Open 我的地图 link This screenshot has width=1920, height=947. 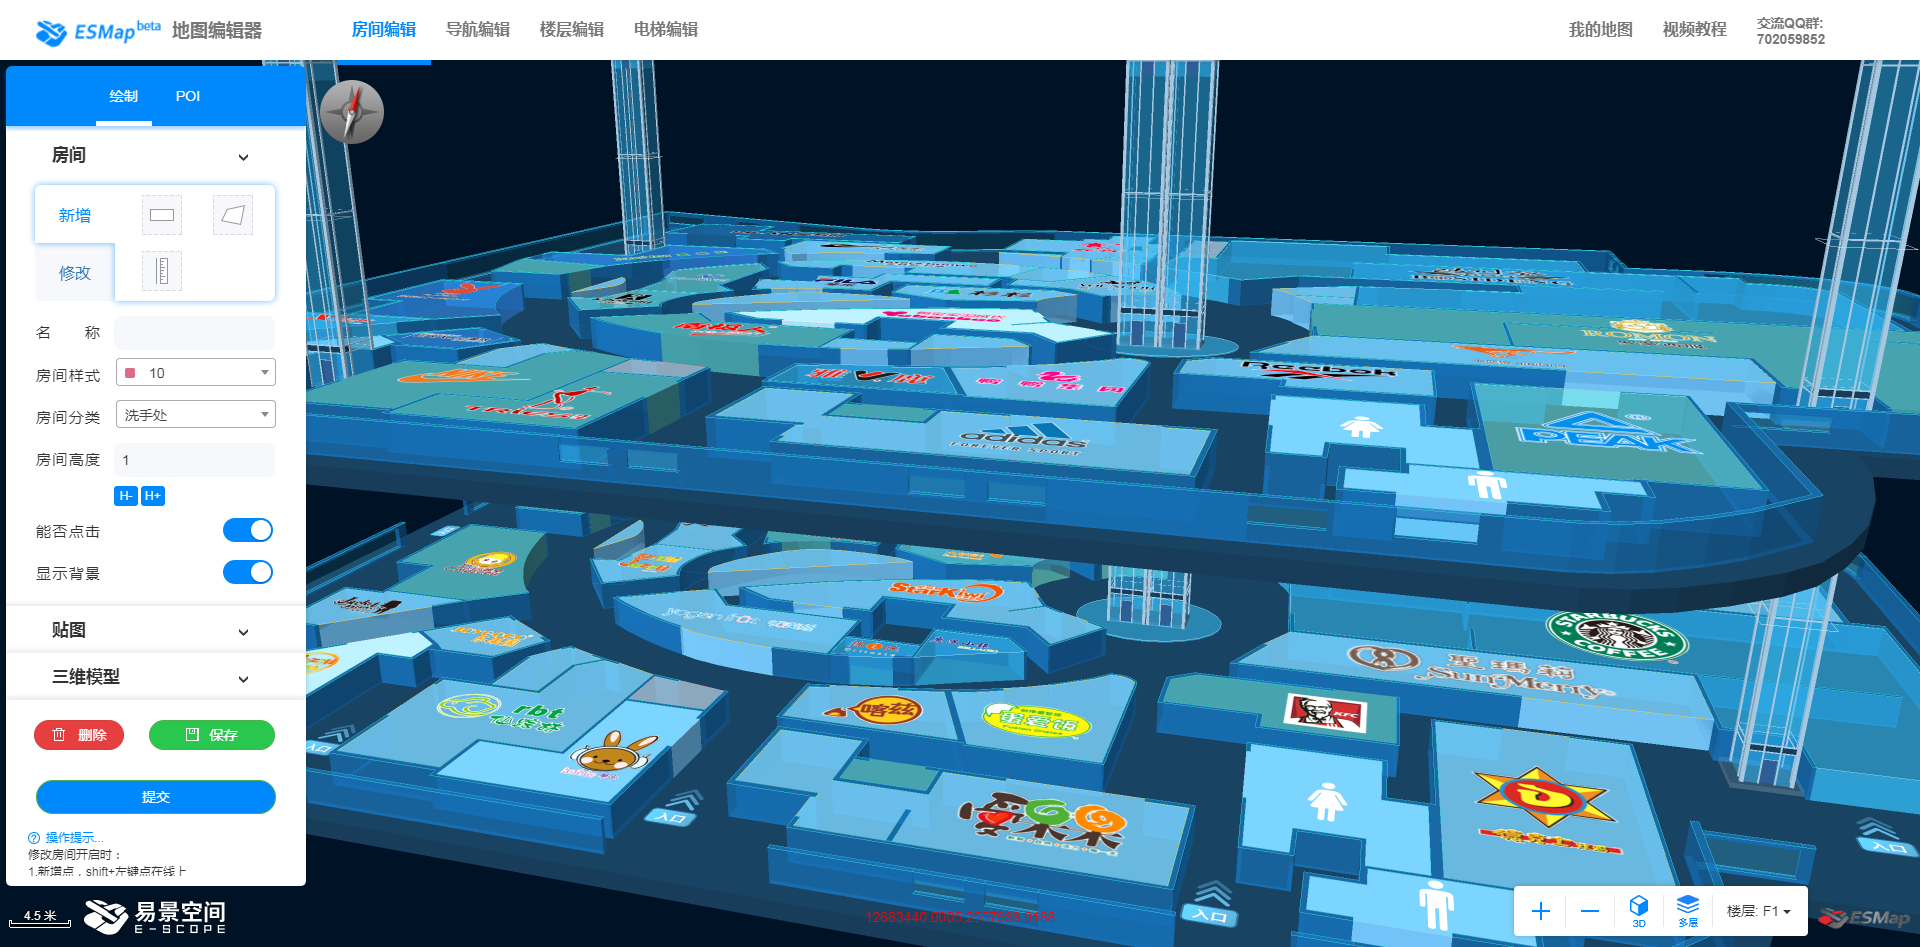tap(1601, 30)
